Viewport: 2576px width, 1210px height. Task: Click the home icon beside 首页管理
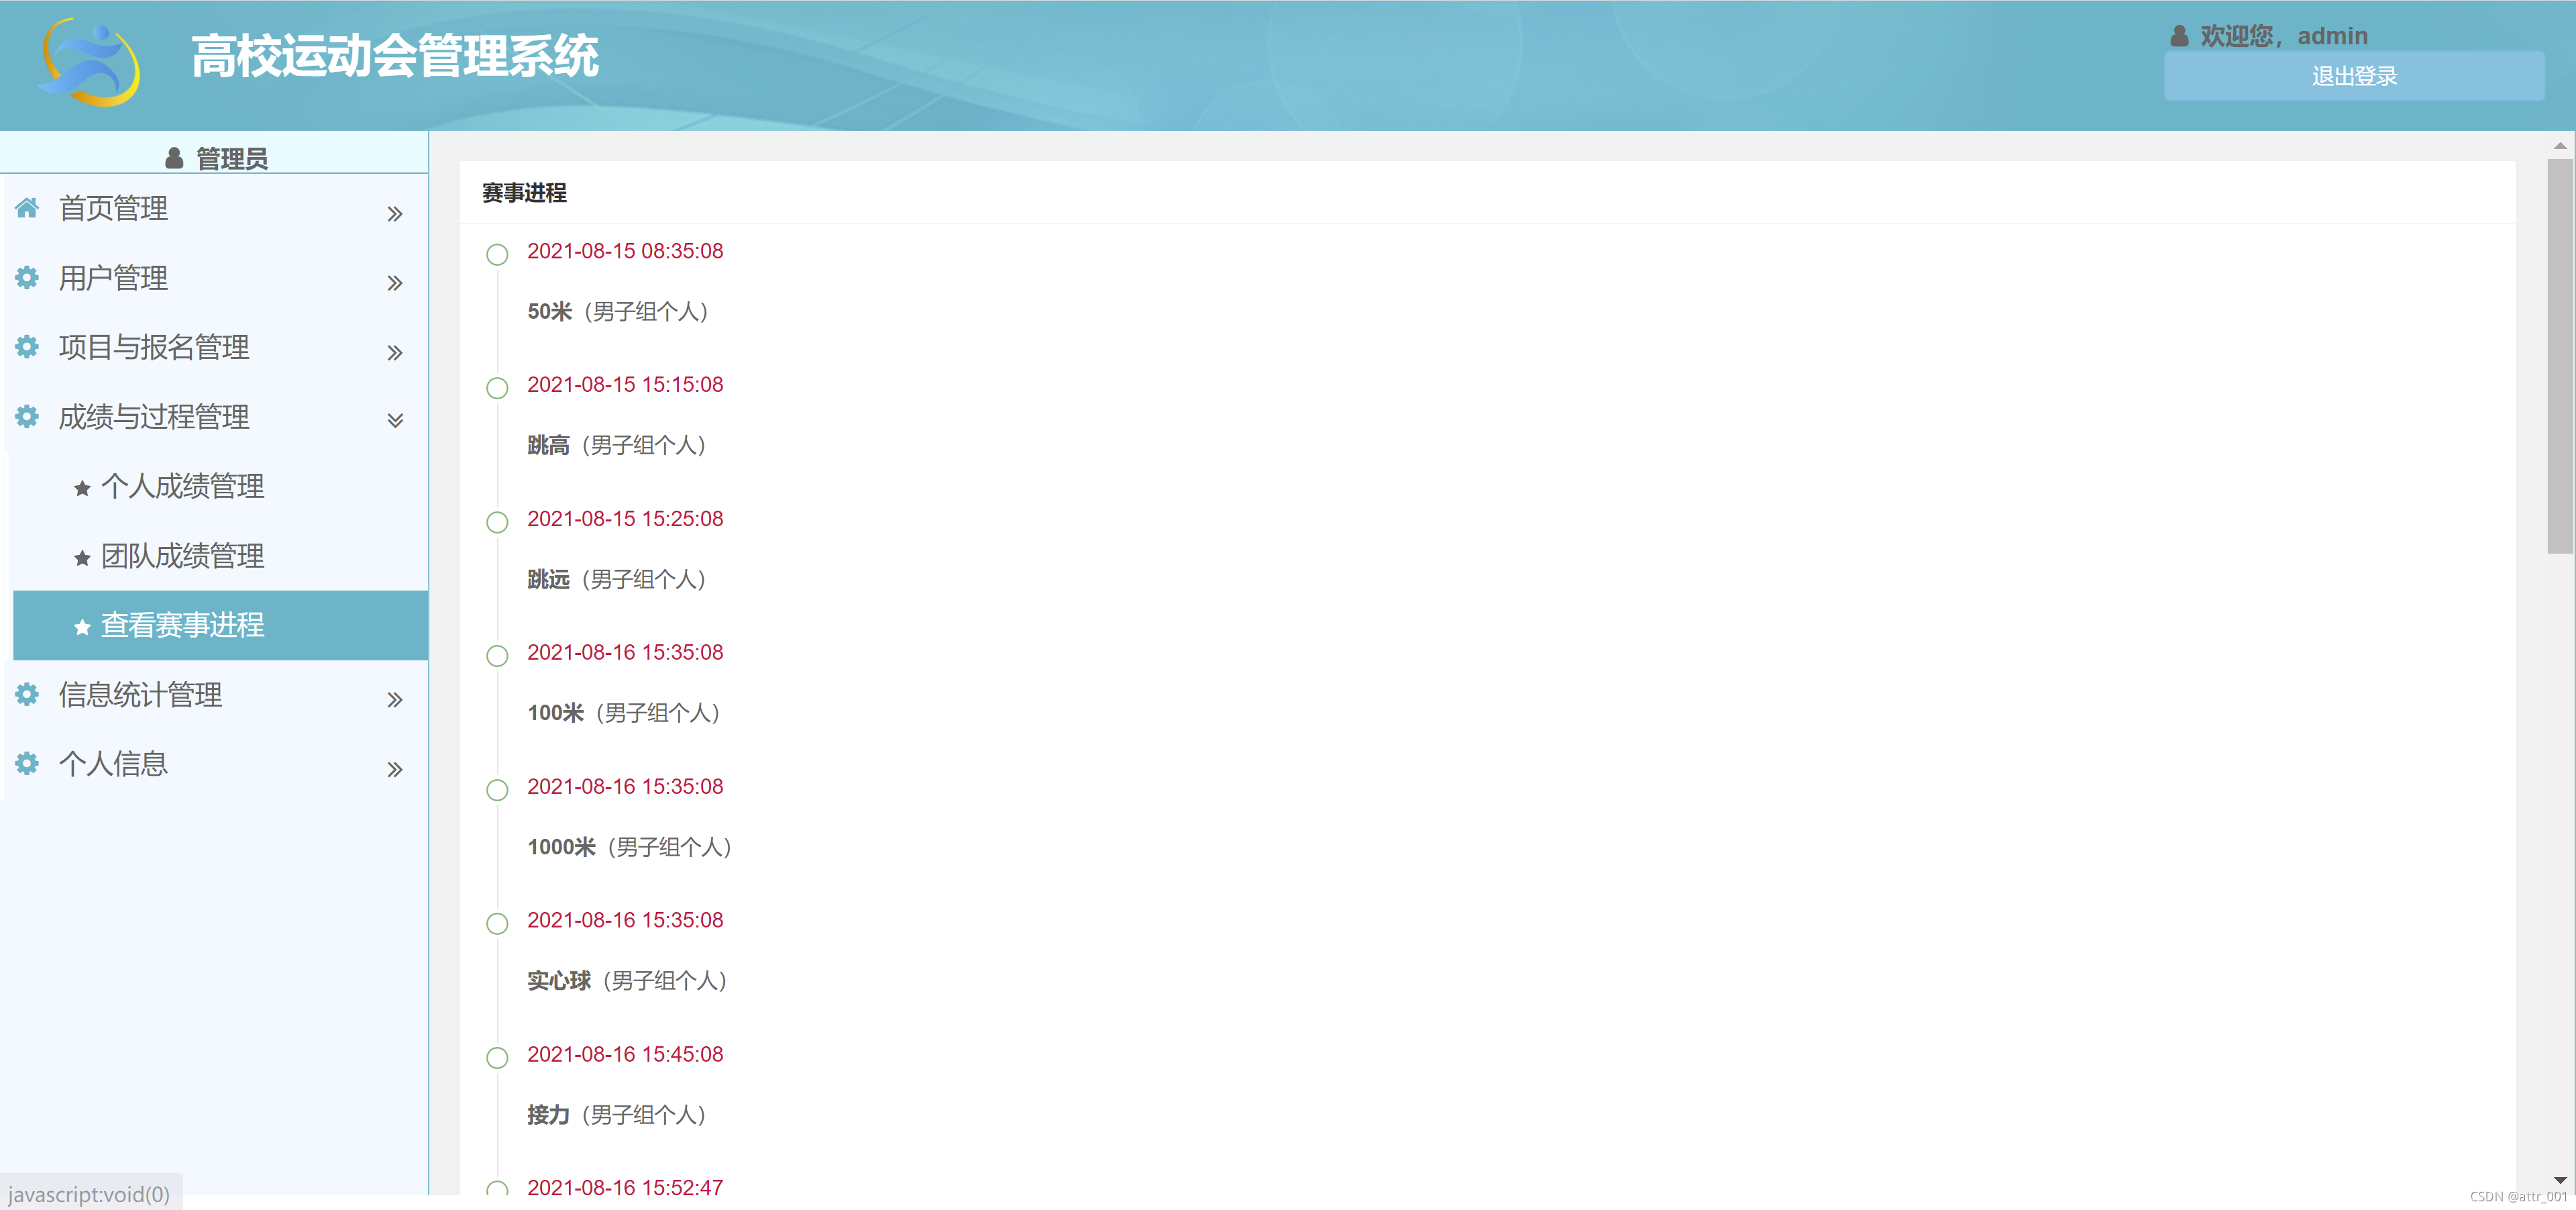[x=27, y=208]
